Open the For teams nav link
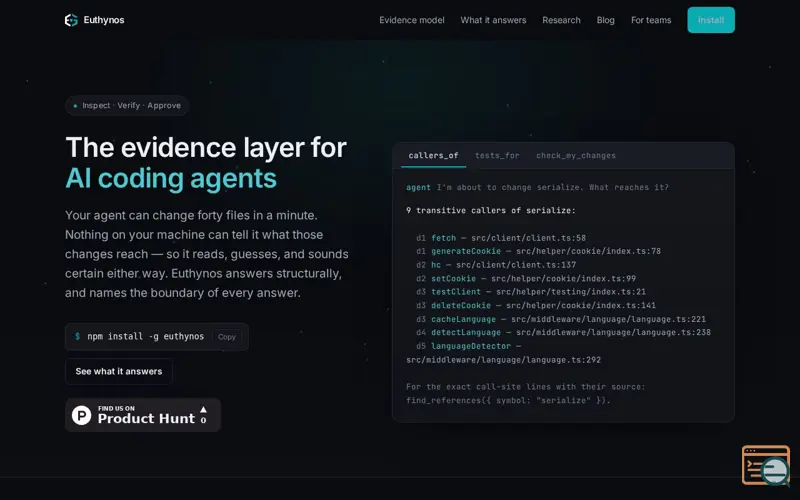This screenshot has height=500, width=800. click(651, 20)
